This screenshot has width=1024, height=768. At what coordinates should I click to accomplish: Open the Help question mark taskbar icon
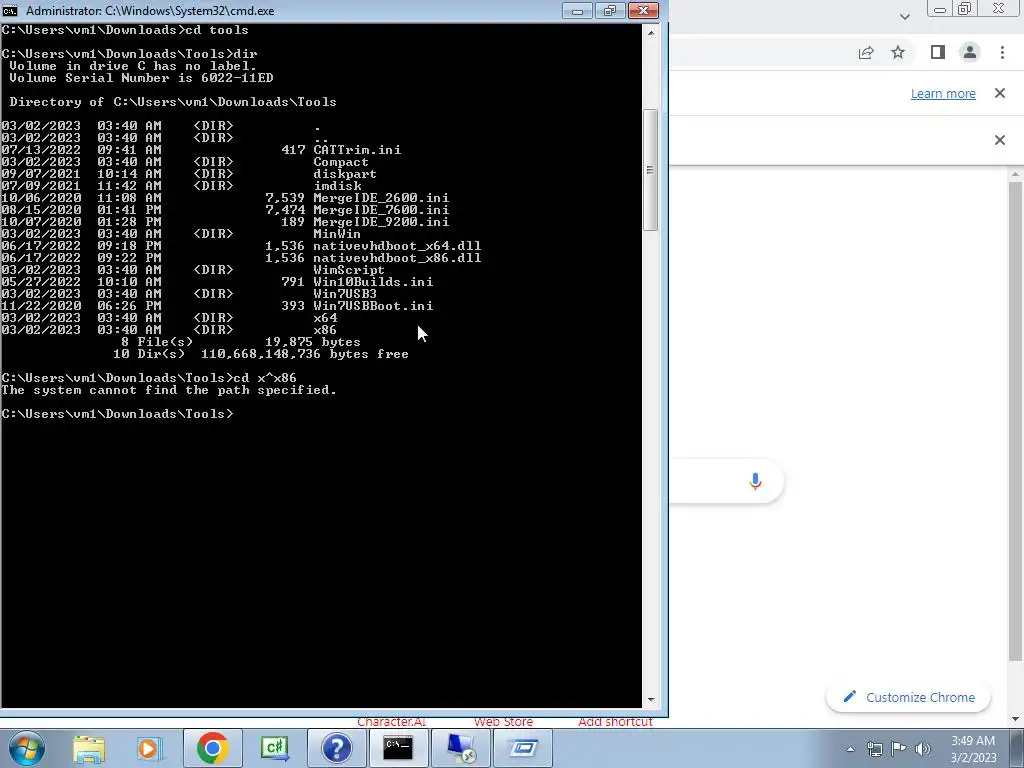pyautogui.click(x=336, y=748)
